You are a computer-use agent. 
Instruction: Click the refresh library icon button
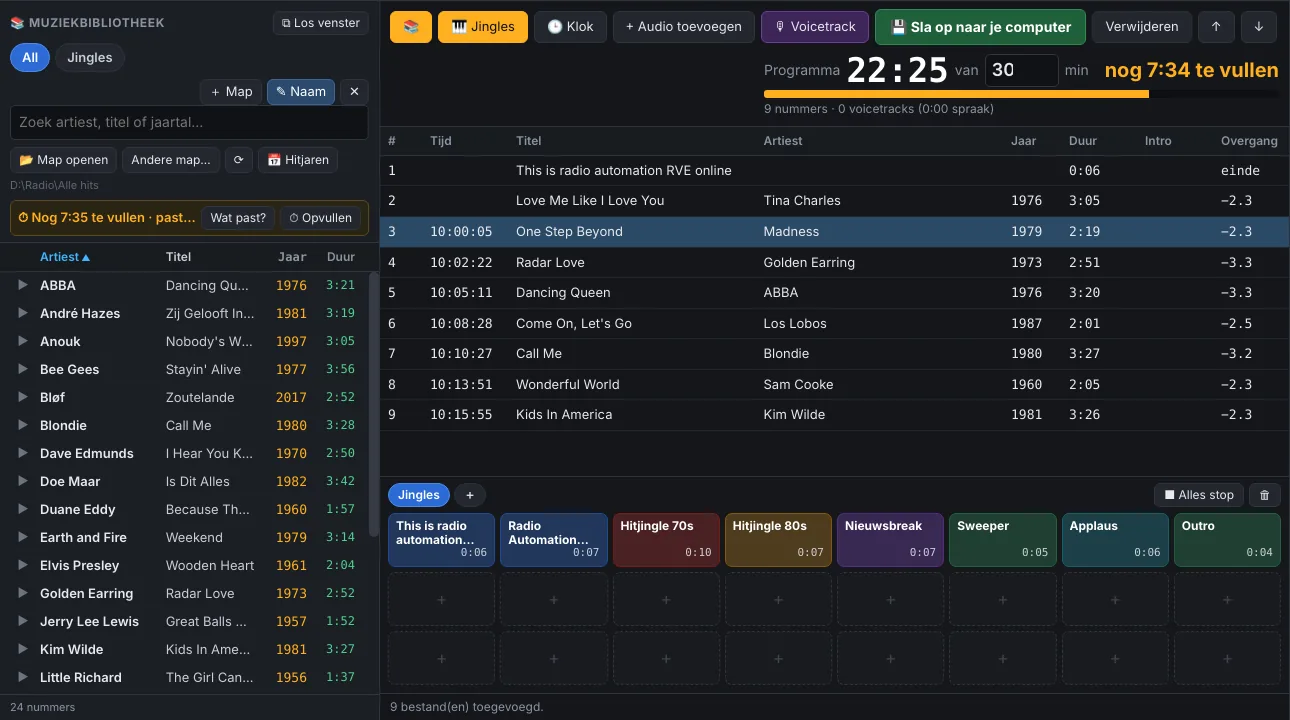[238, 160]
